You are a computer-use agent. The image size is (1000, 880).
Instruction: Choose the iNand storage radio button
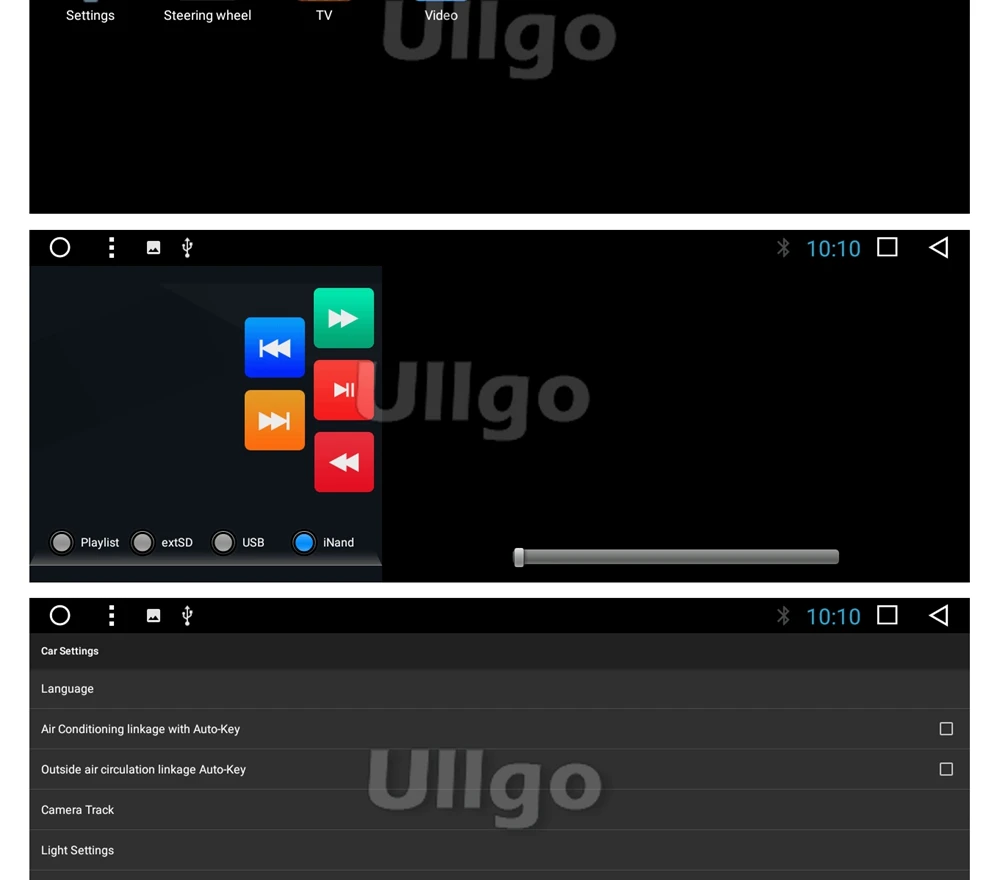point(304,543)
